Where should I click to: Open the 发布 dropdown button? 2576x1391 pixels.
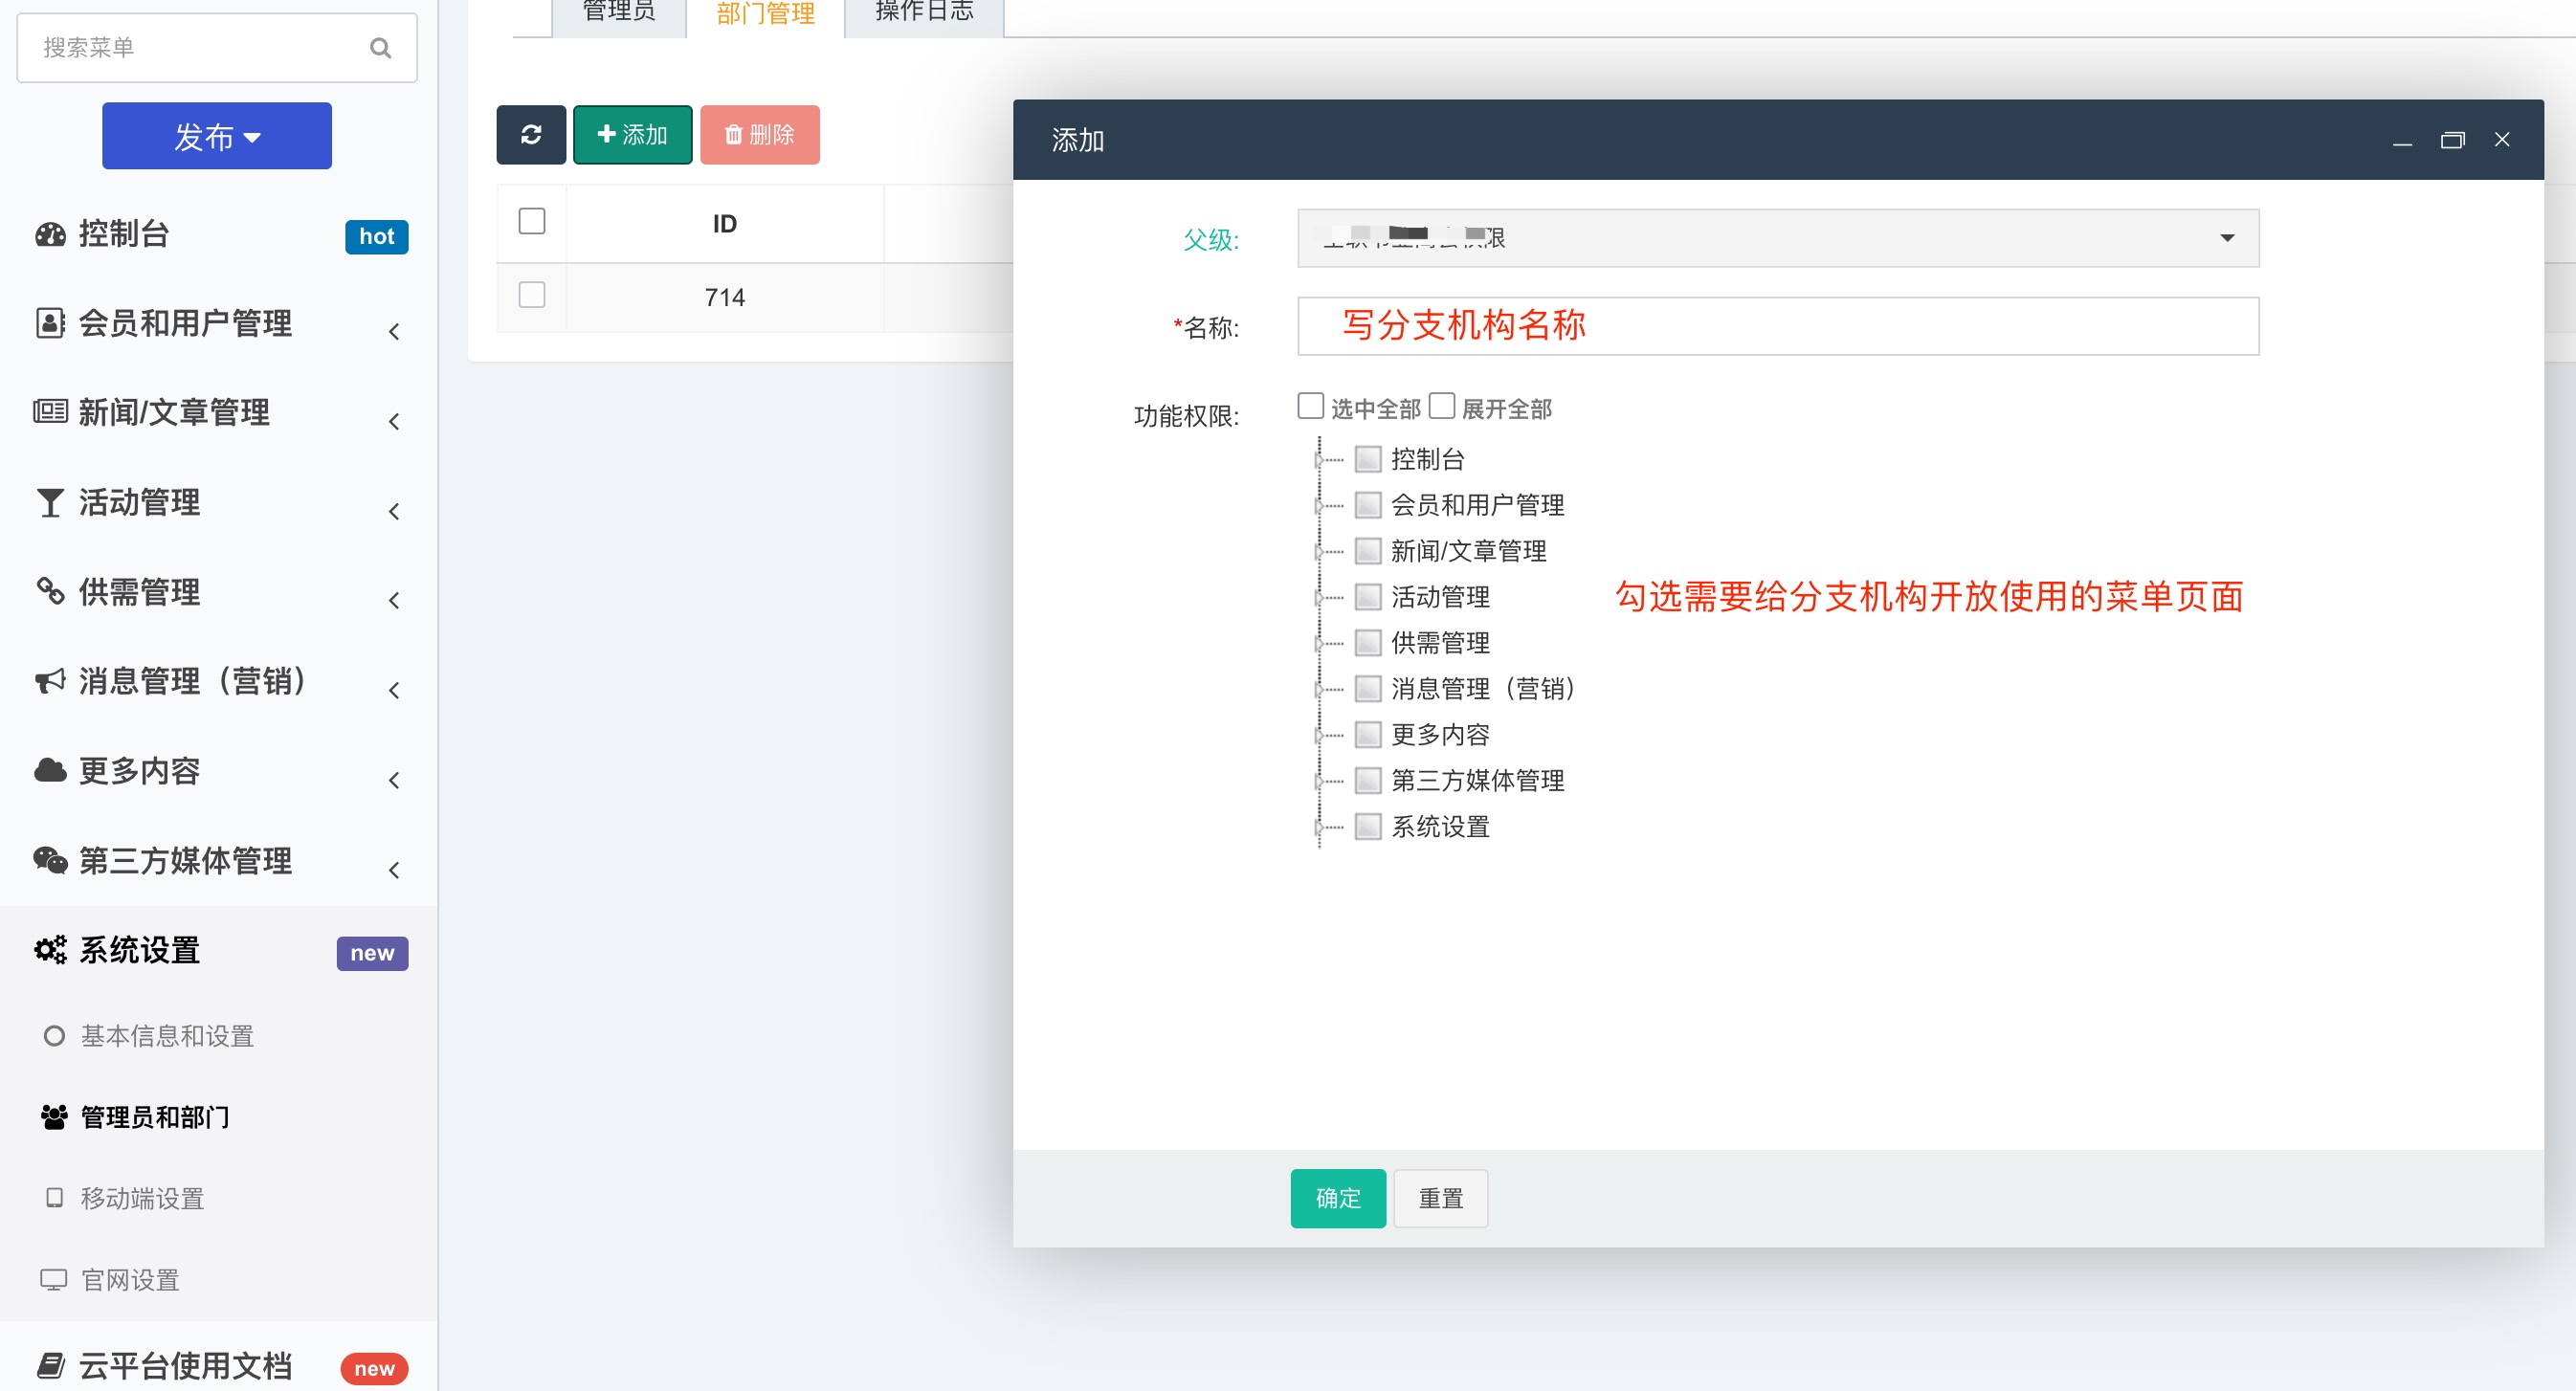(217, 136)
